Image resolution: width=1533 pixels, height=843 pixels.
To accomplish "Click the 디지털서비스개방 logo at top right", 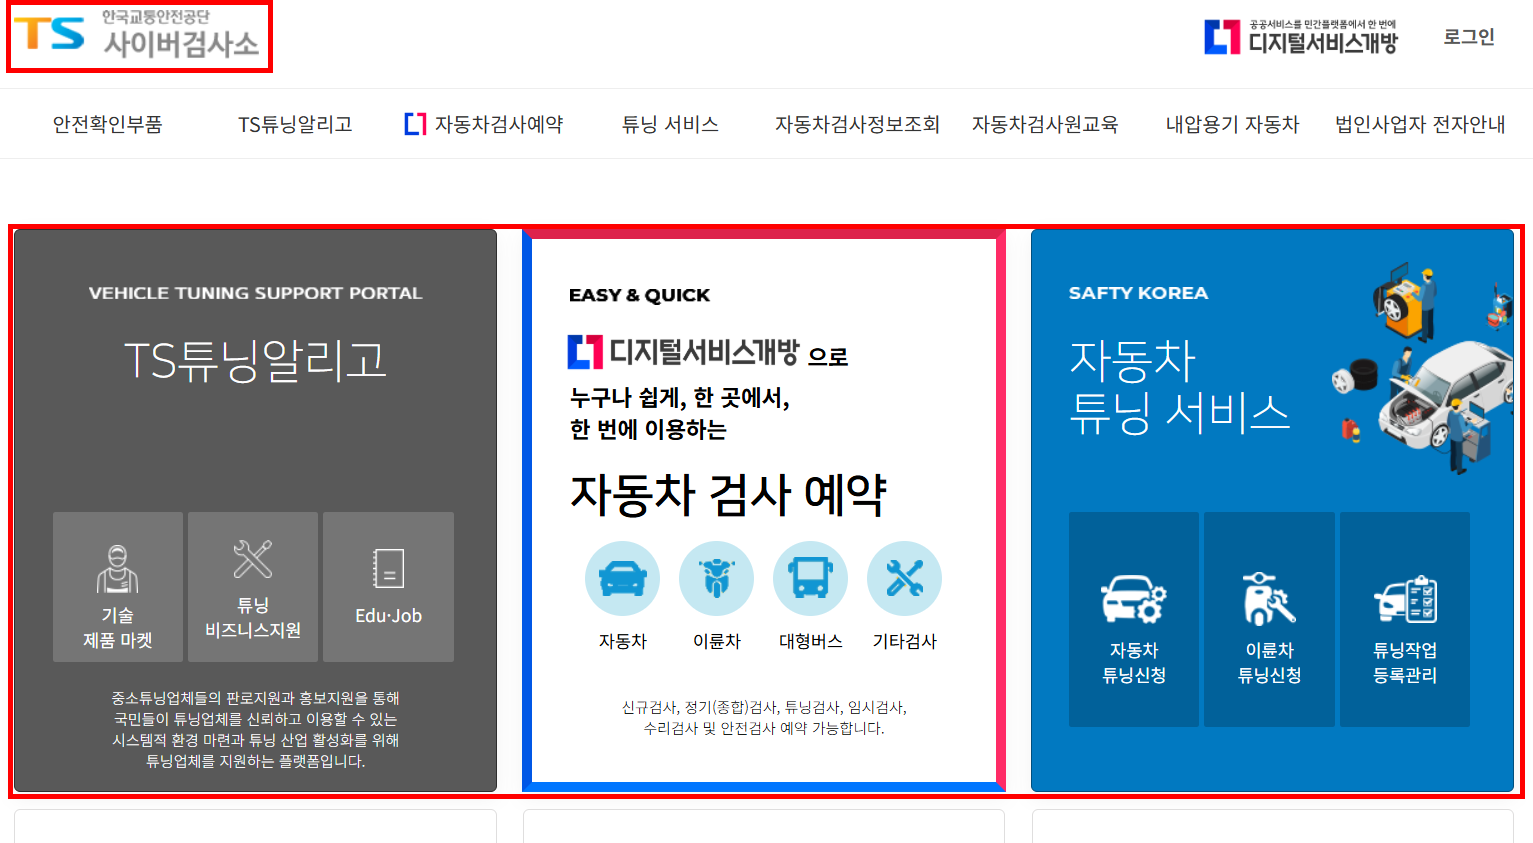I will coord(1300,36).
